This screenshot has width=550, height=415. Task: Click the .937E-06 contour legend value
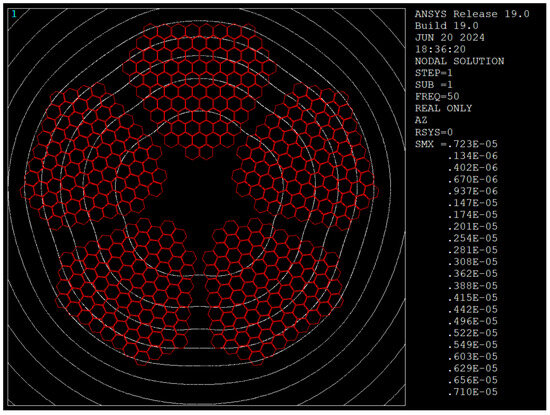[x=472, y=191]
